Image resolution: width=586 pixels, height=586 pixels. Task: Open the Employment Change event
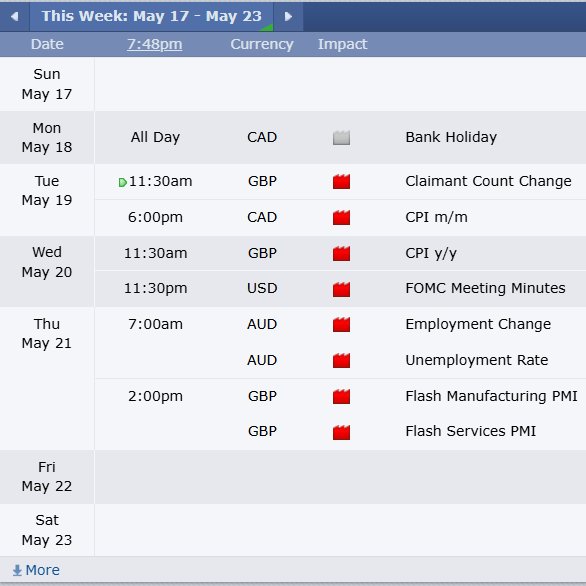tap(478, 324)
